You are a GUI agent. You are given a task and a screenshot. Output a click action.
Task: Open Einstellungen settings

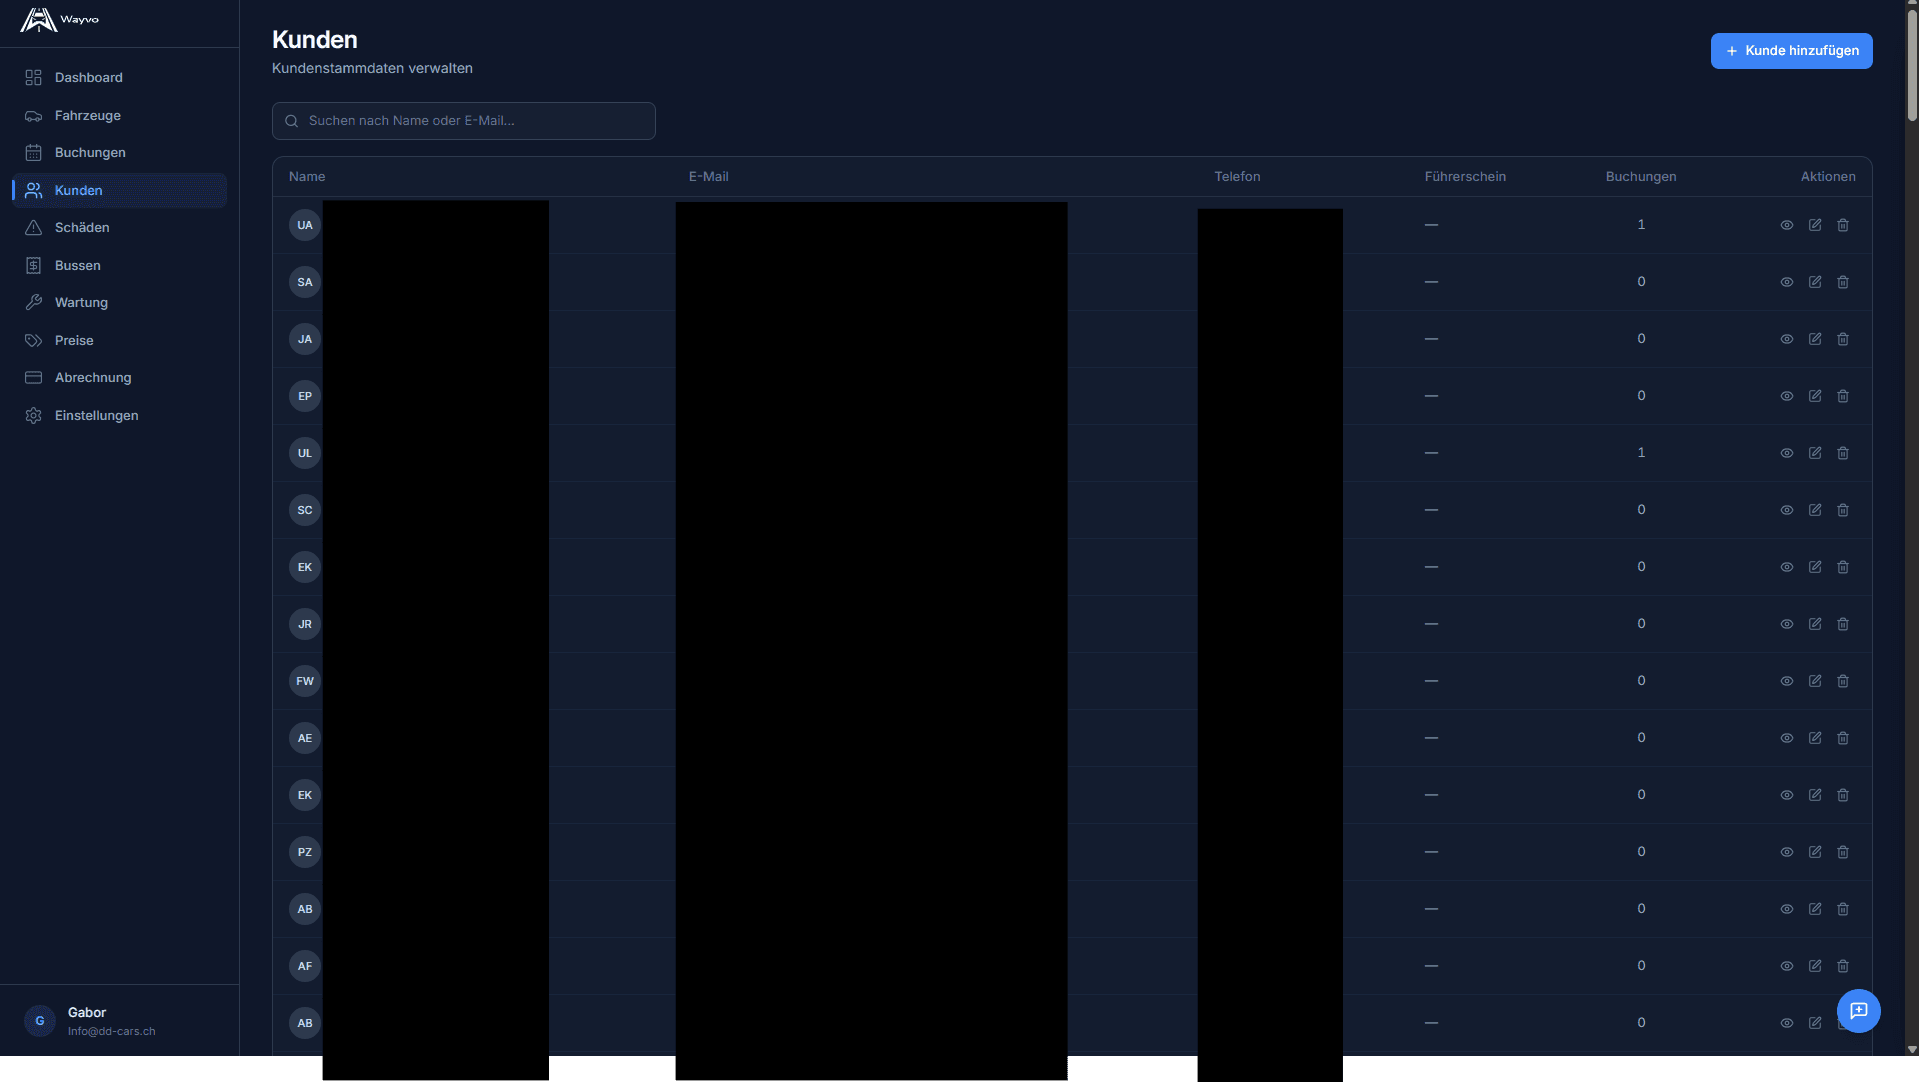96,416
